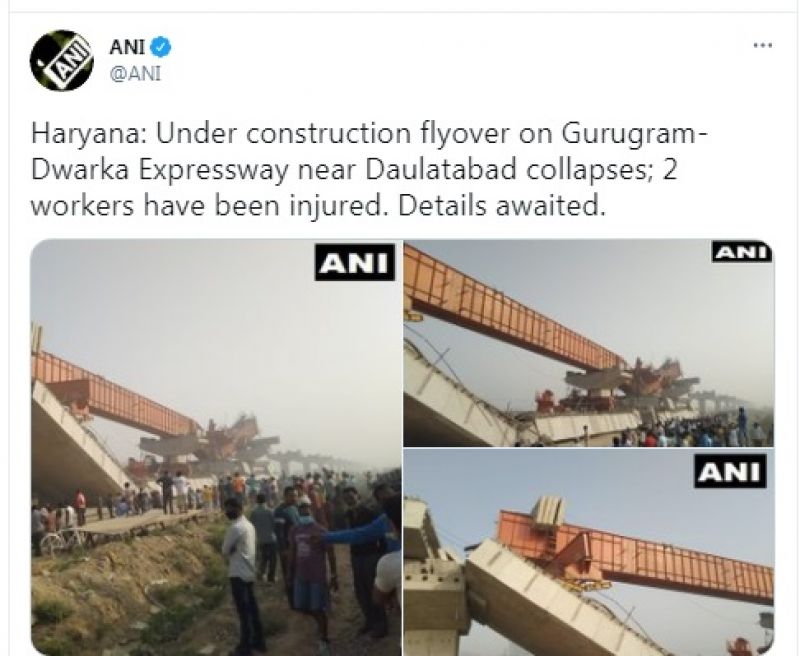
Task: Open the ANI display name link
Action: point(127,47)
